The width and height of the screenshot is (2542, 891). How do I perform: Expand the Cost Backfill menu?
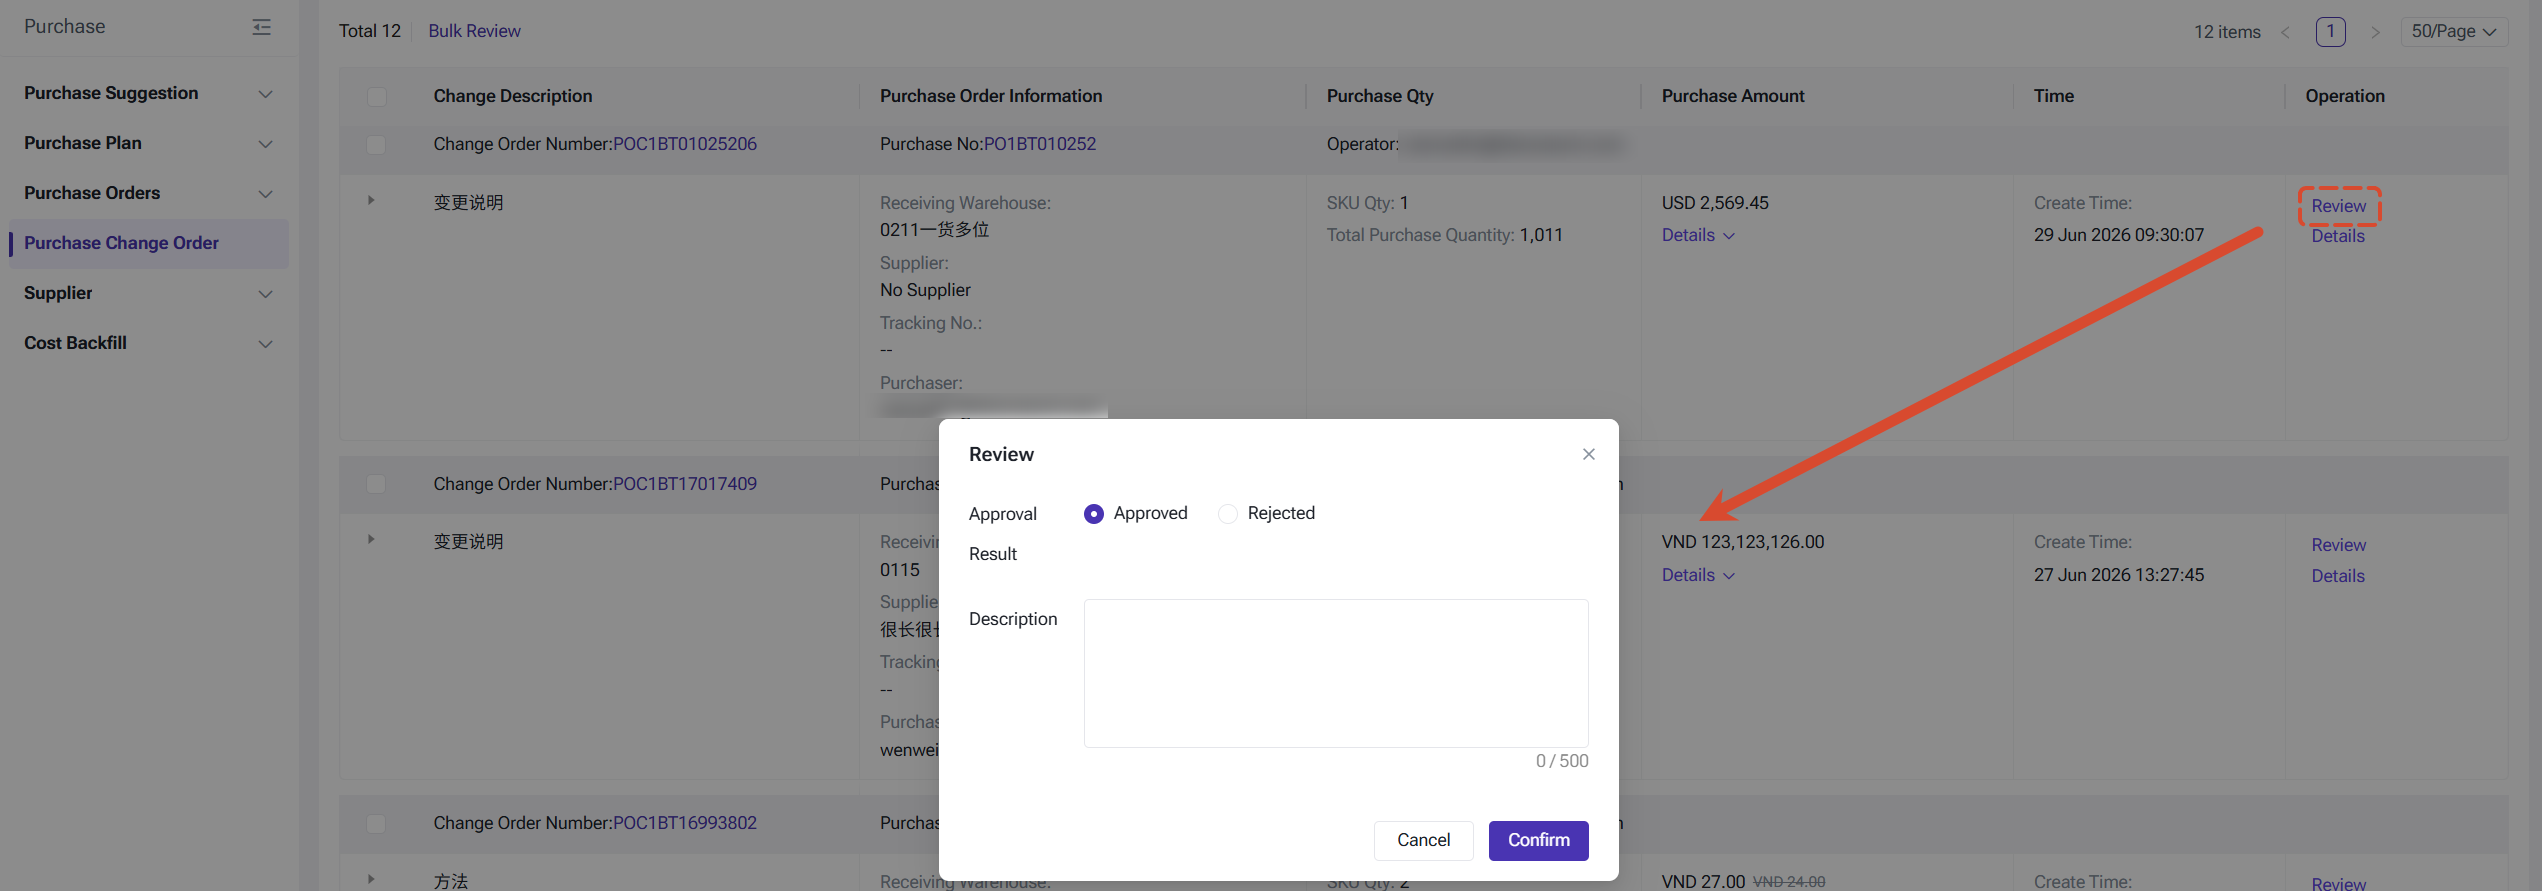coord(148,343)
